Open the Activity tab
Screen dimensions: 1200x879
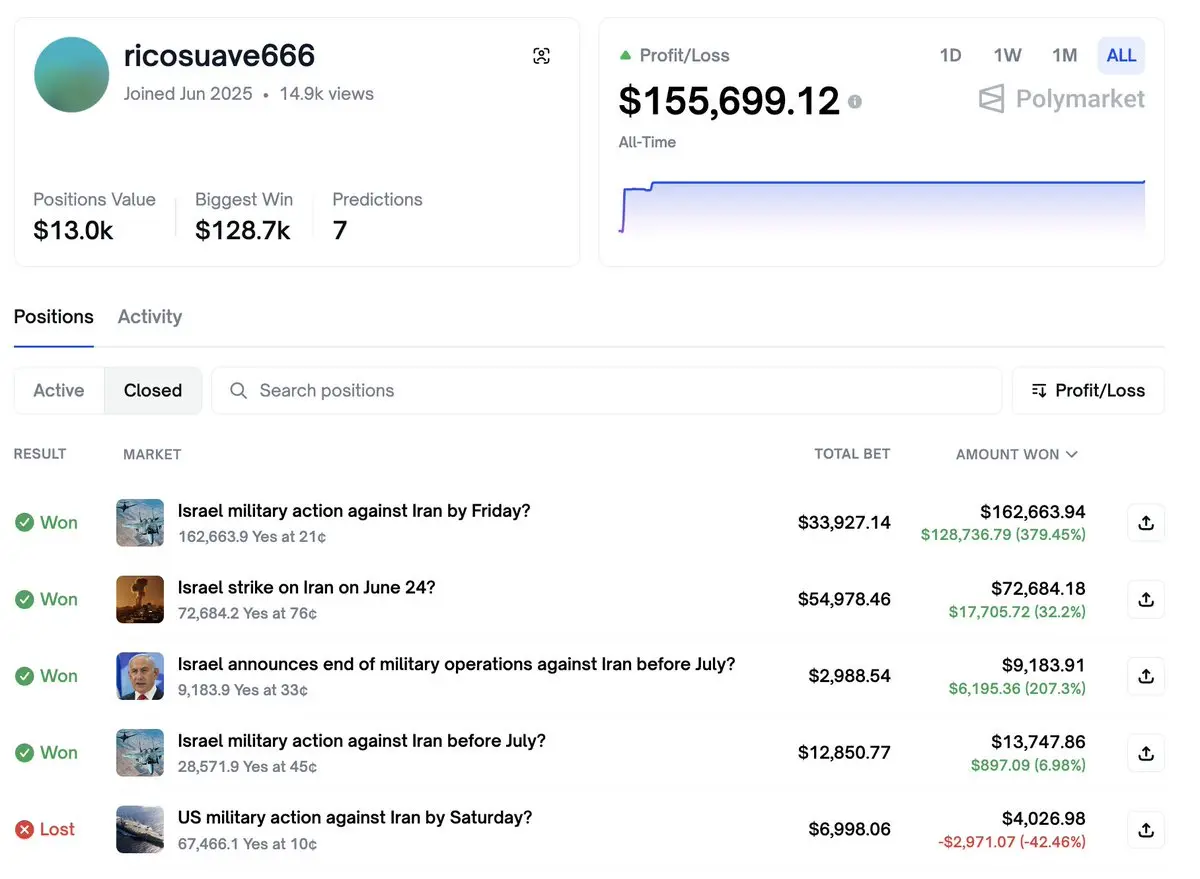point(150,317)
